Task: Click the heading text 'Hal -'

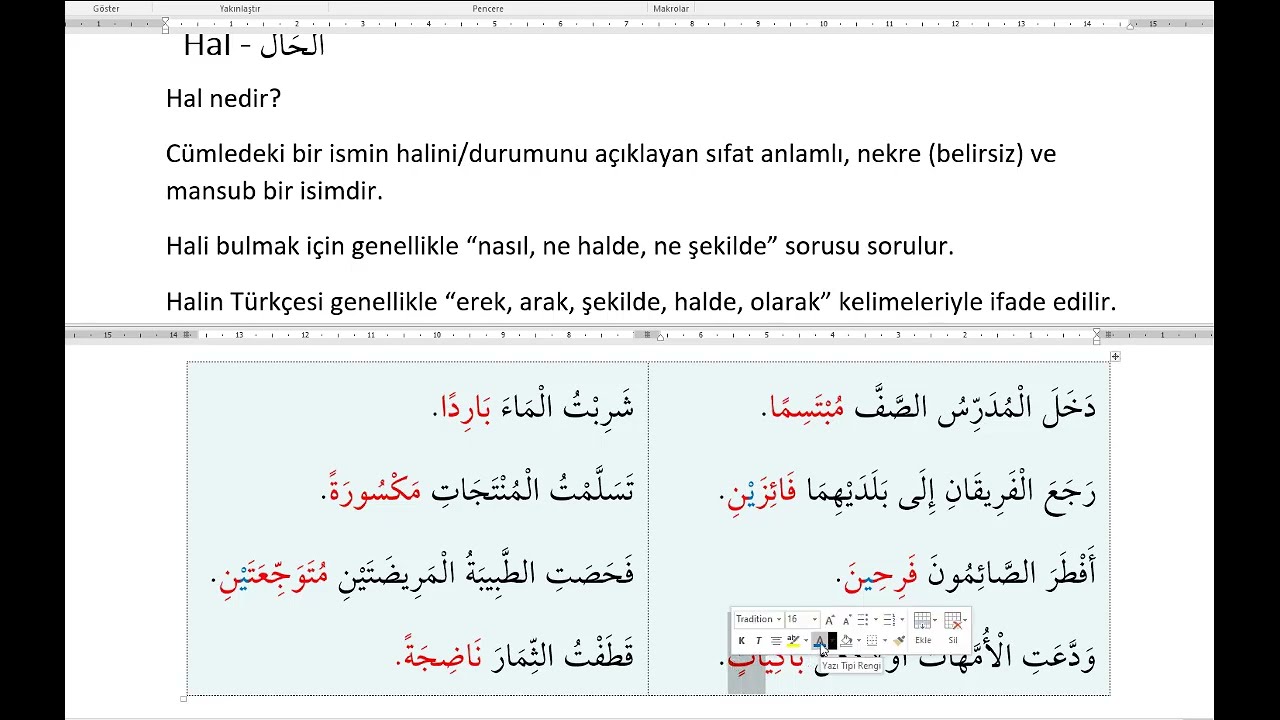Action: (x=220, y=45)
